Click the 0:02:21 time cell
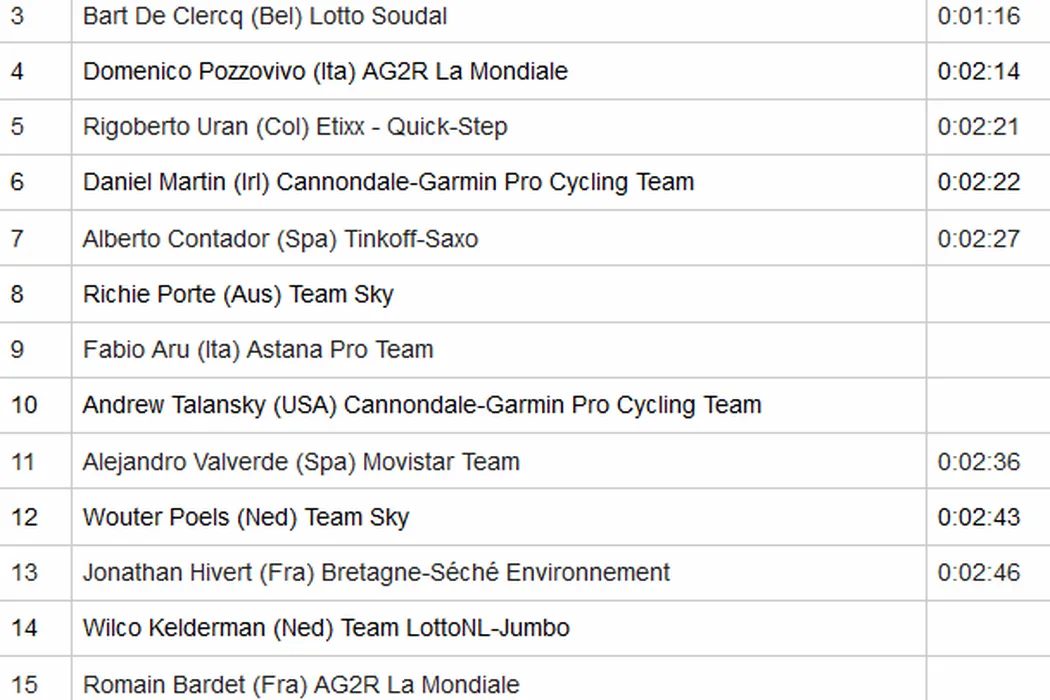The image size is (1050, 700). click(x=979, y=127)
